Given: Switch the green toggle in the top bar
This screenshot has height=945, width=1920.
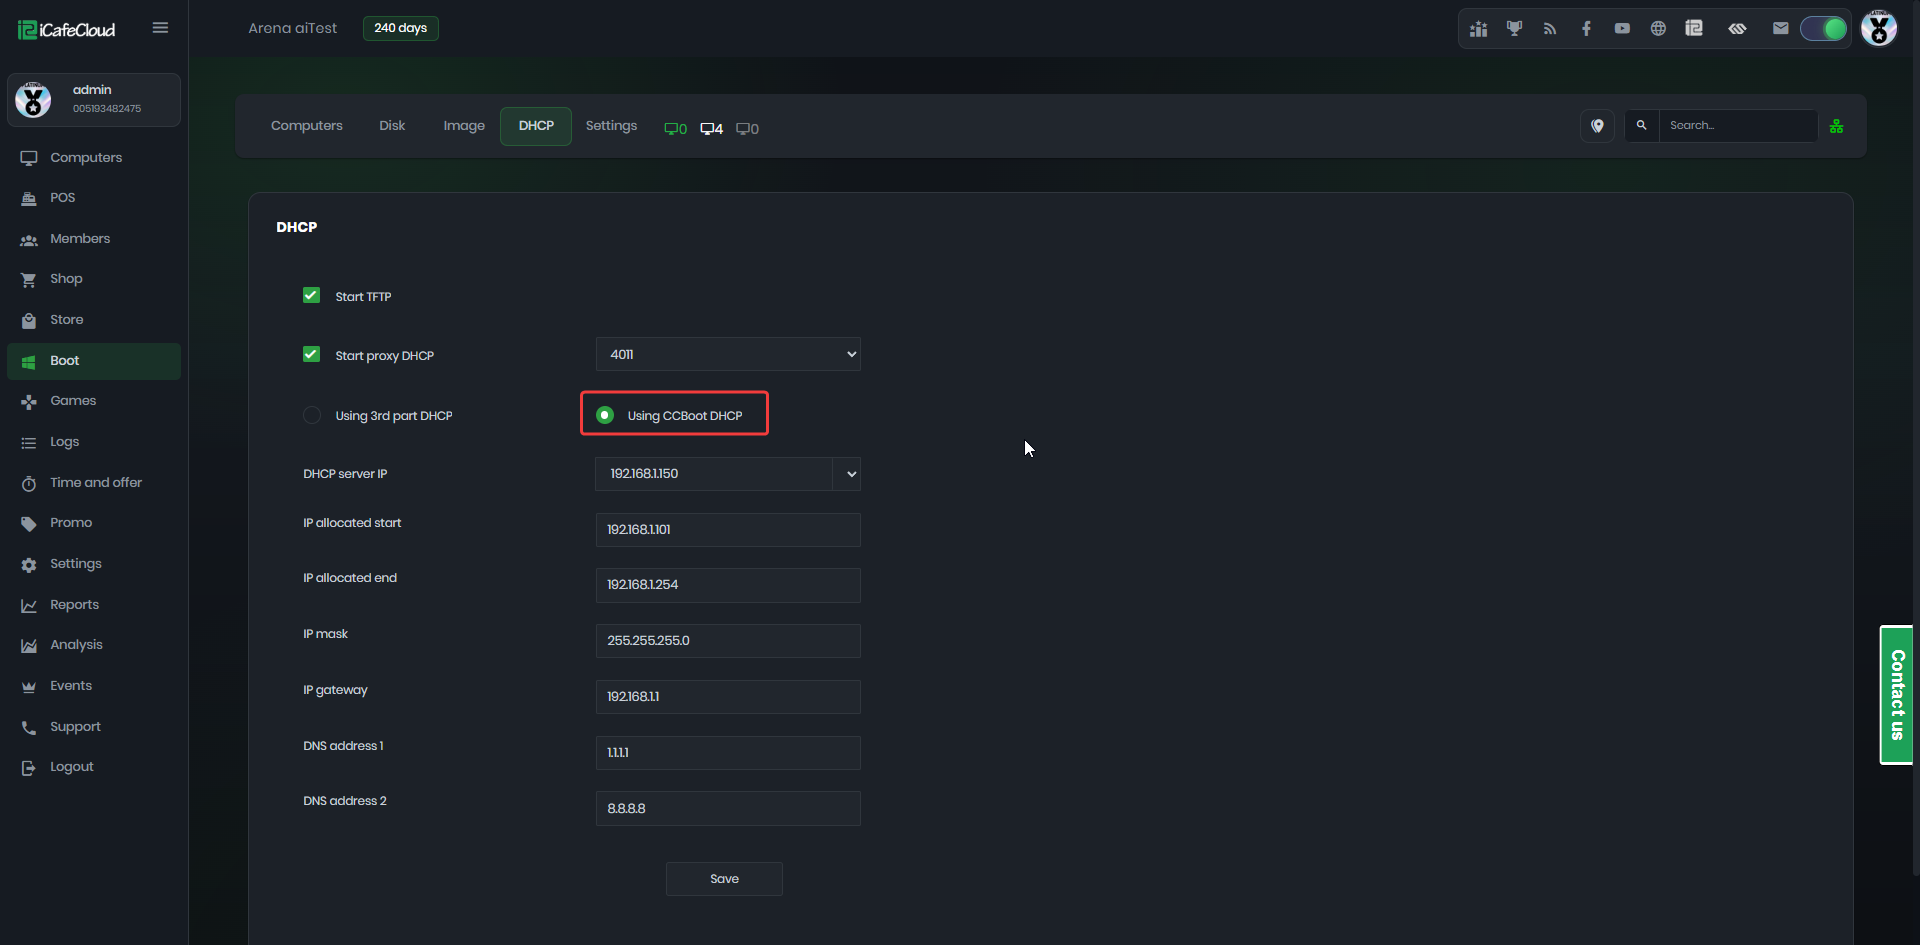Looking at the screenshot, I should (x=1824, y=28).
